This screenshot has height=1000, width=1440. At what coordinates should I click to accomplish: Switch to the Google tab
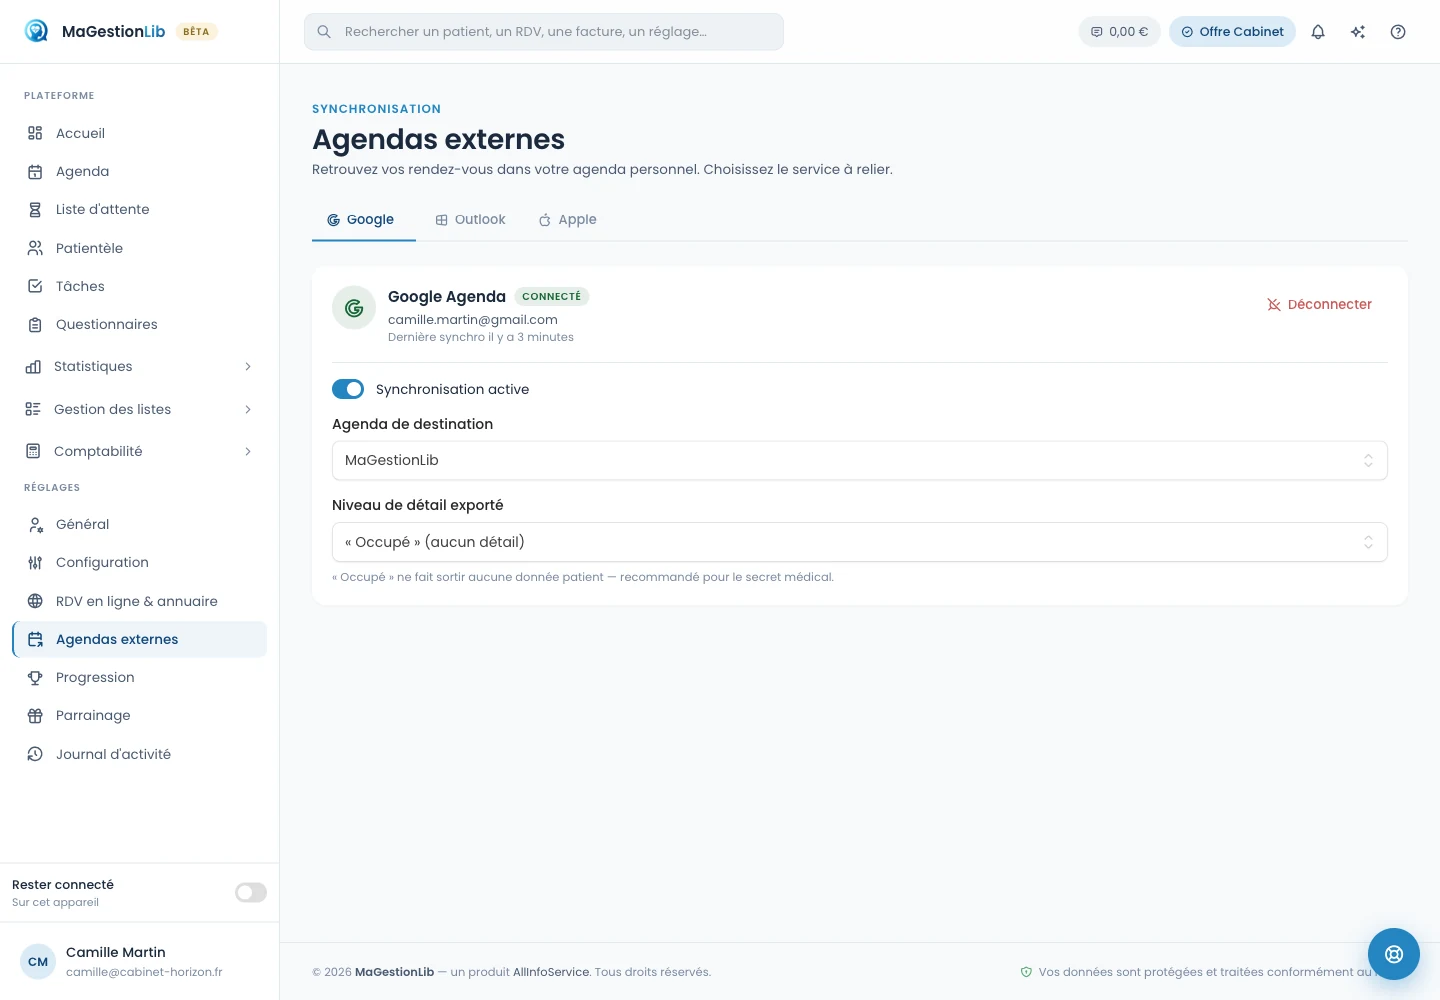[362, 220]
